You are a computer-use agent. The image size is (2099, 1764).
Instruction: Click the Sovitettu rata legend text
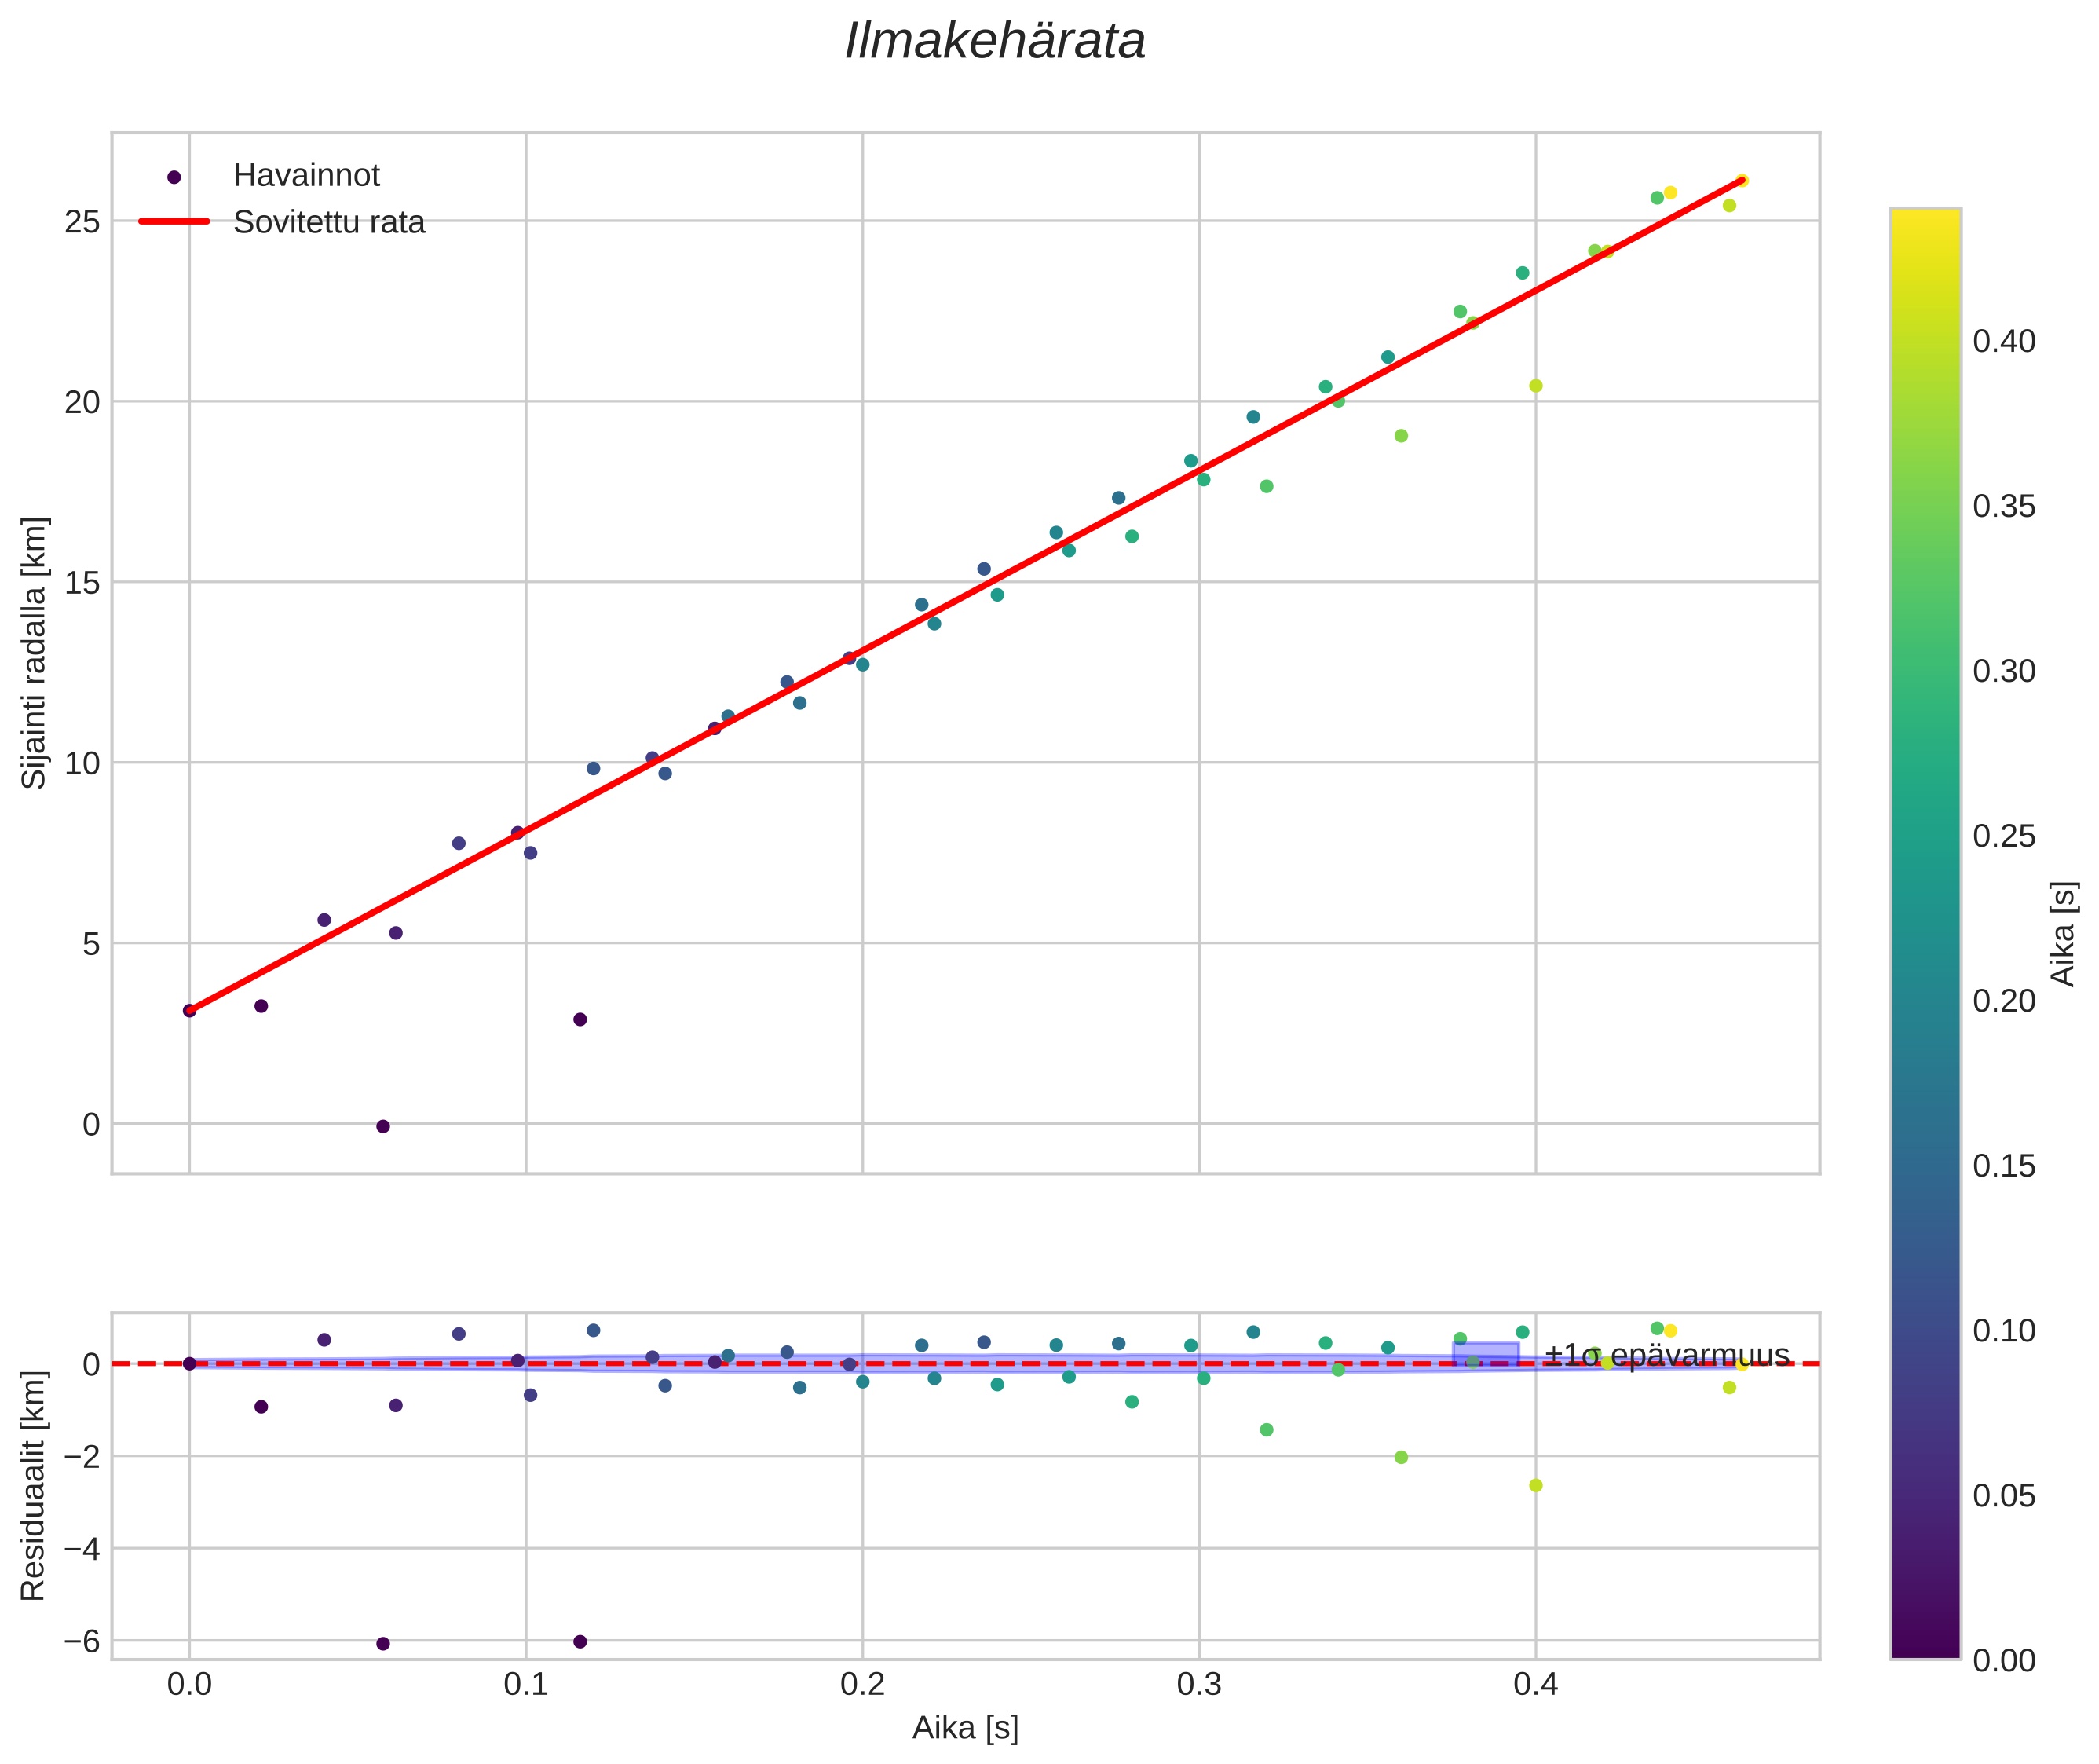(329, 222)
